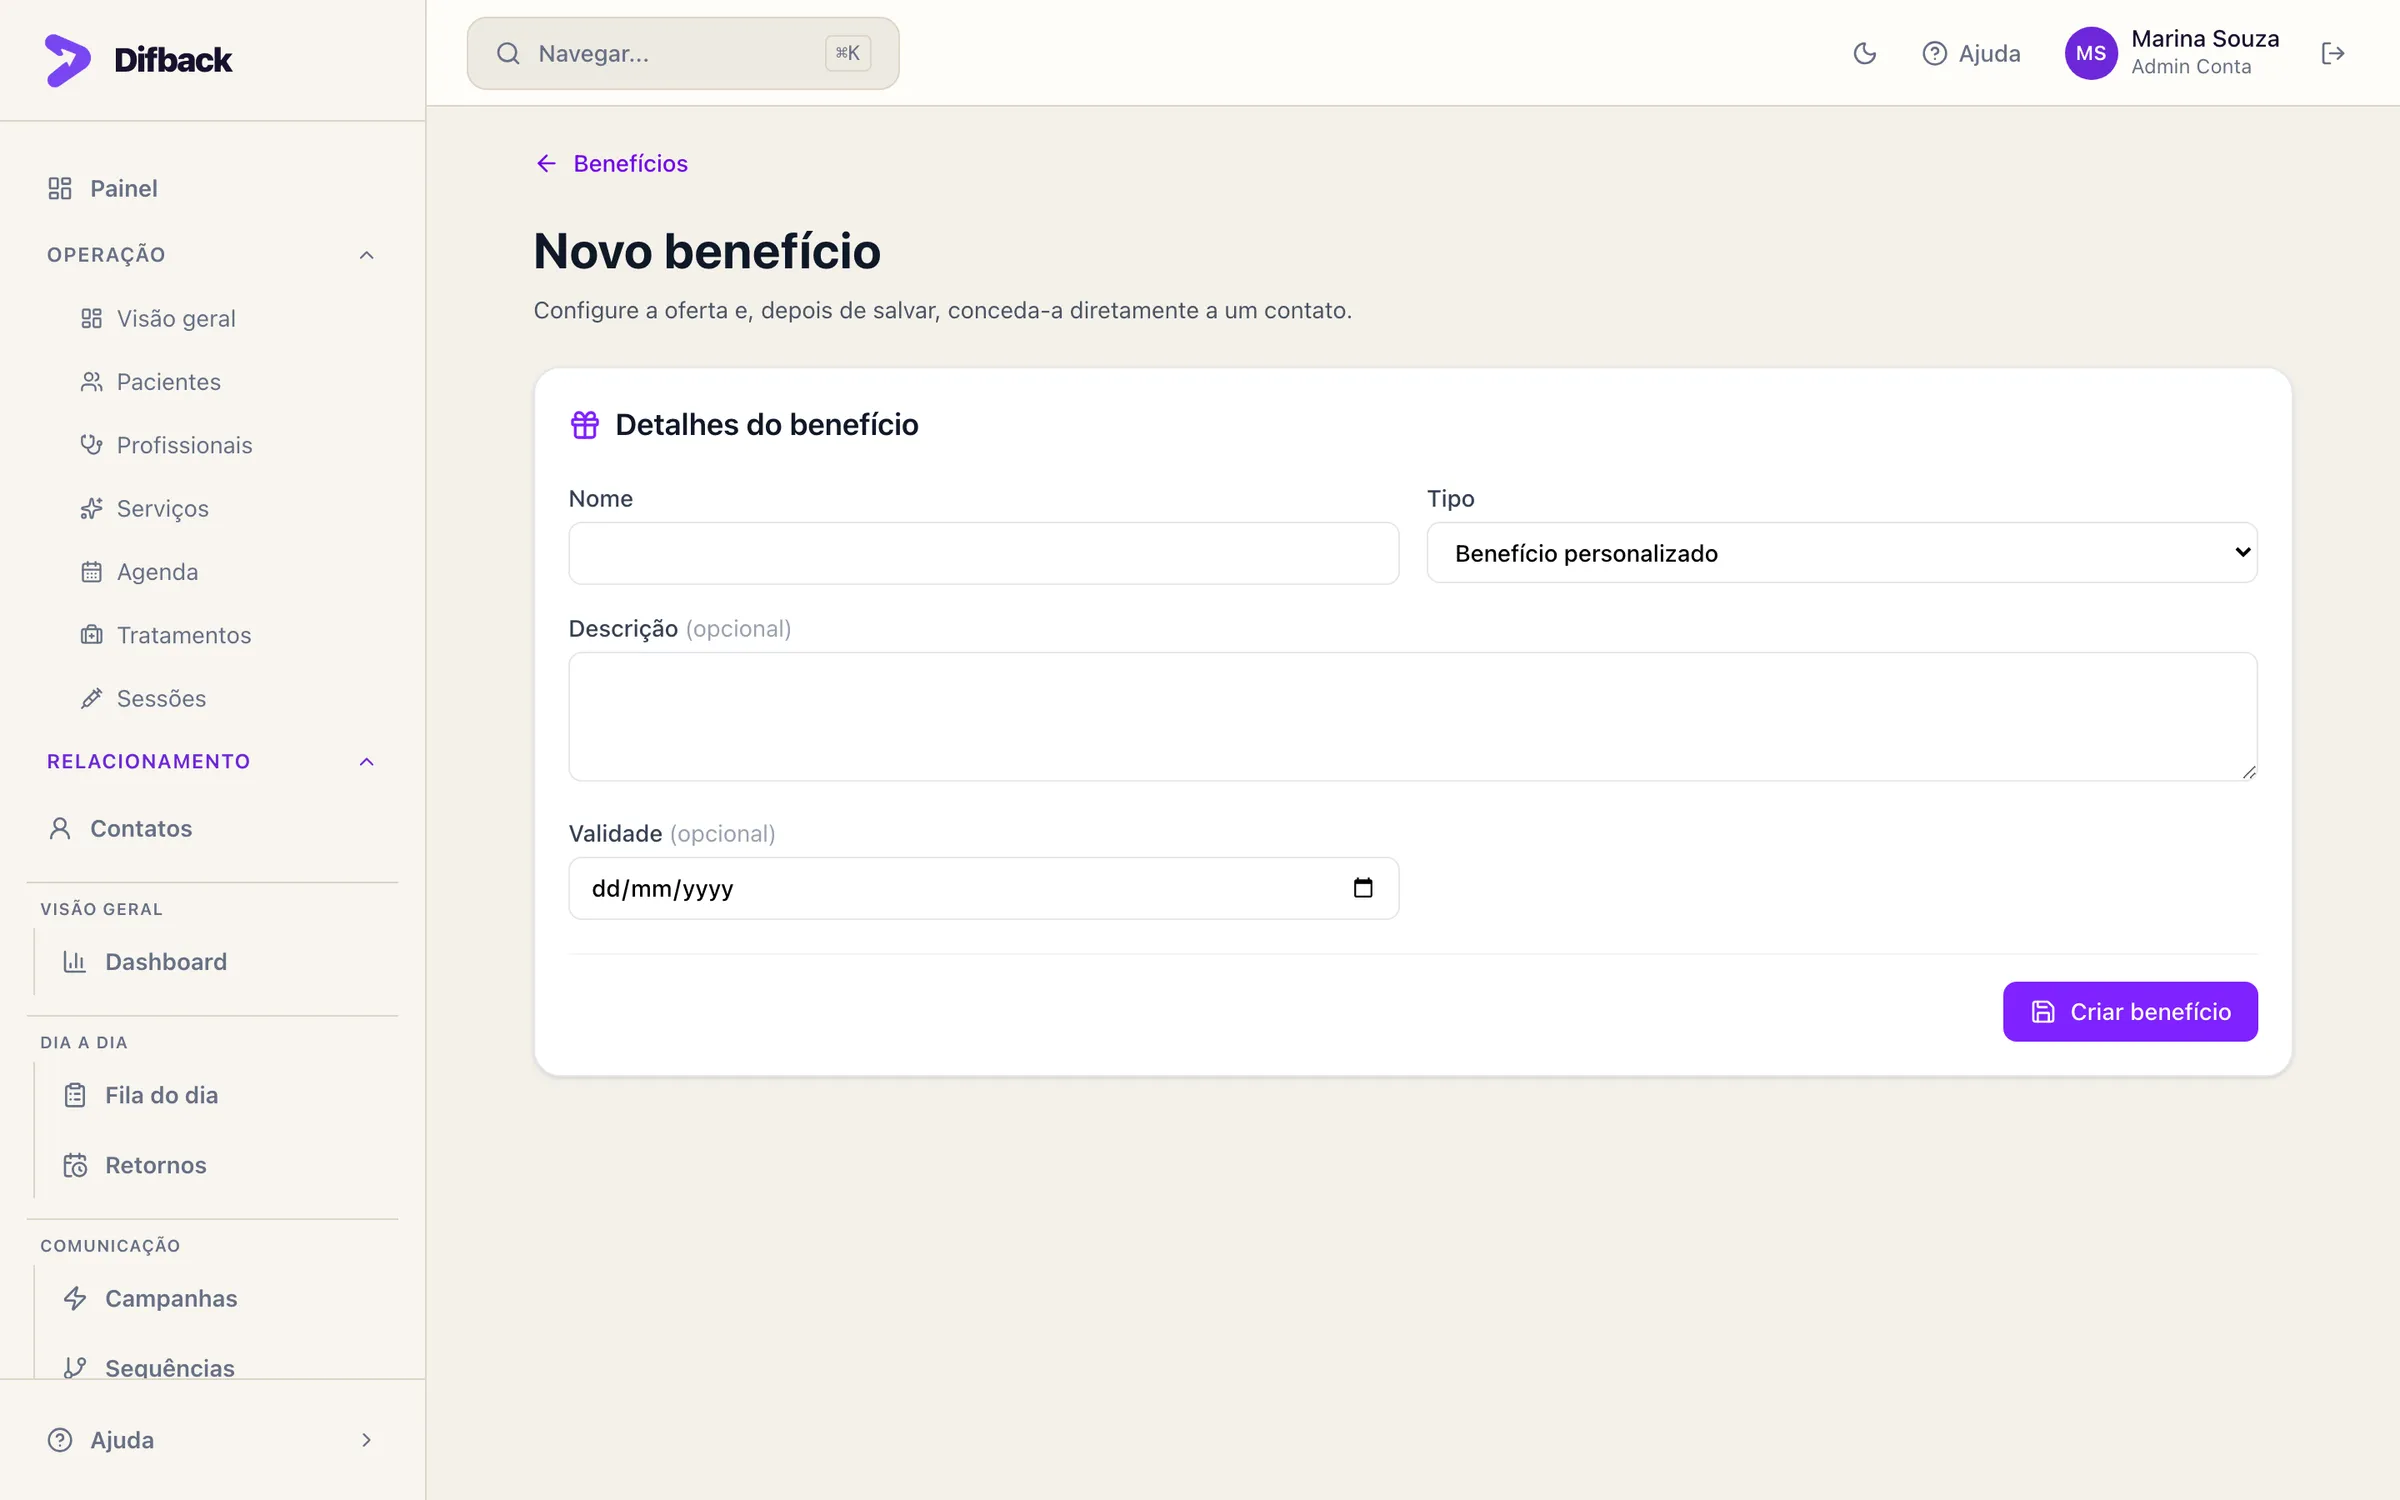Click the Difback logo icon
Viewport: 2400px width, 1500px height.
click(67, 60)
